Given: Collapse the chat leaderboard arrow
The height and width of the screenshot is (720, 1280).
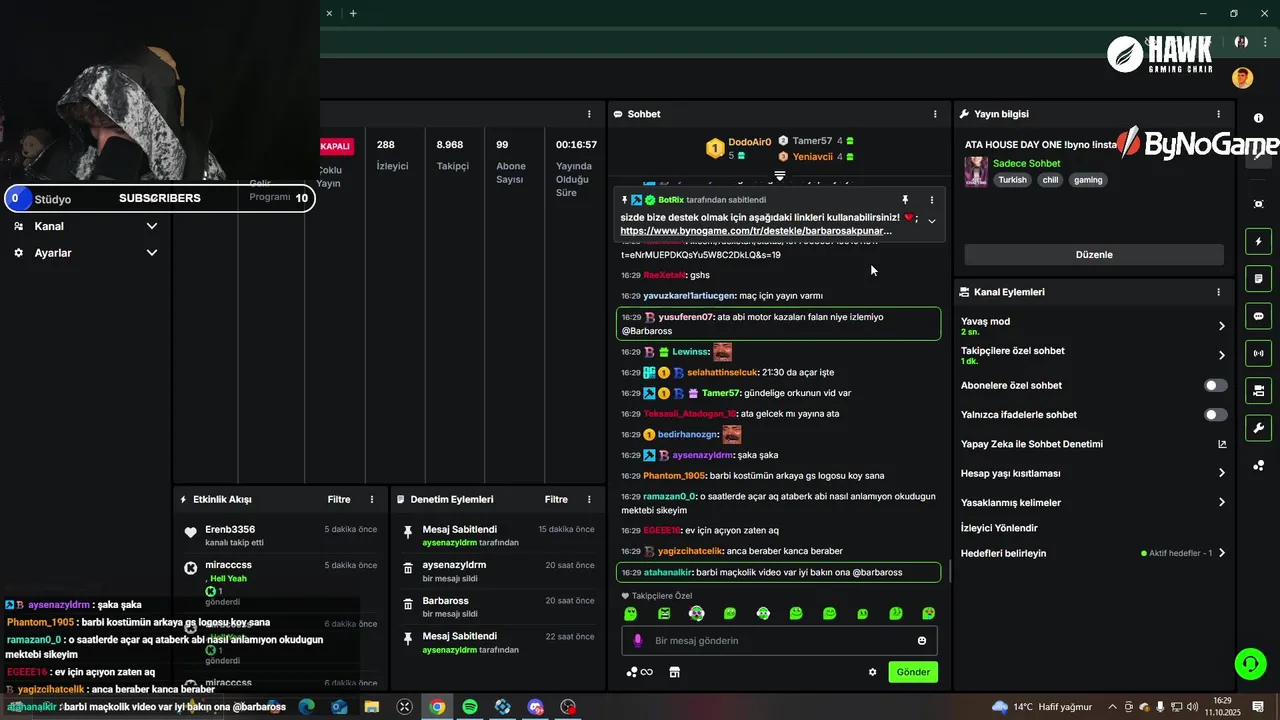Looking at the screenshot, I should pyautogui.click(x=780, y=175).
